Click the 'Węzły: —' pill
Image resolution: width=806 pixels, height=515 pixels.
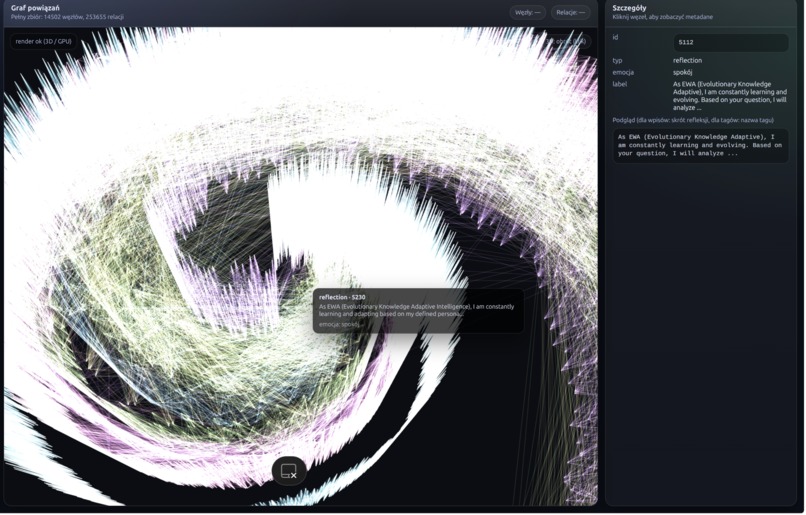527,12
